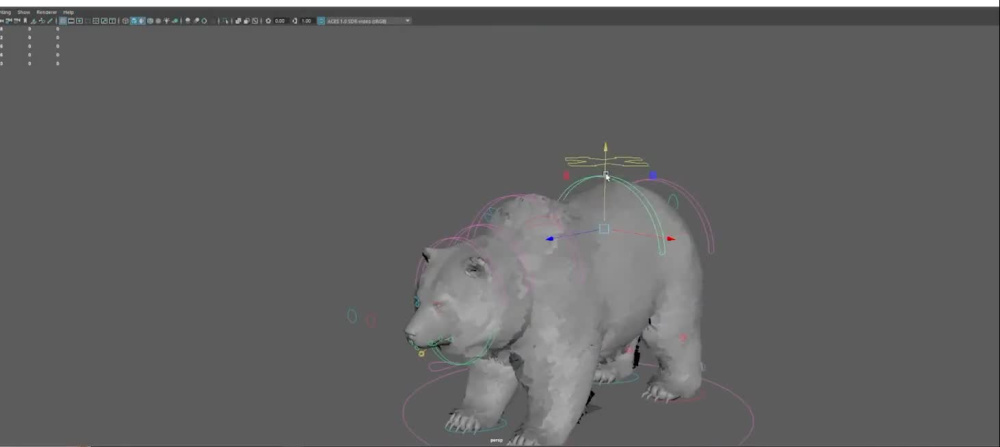Toggle X-ray joints icon
1000x447 pixels.
tap(255, 20)
